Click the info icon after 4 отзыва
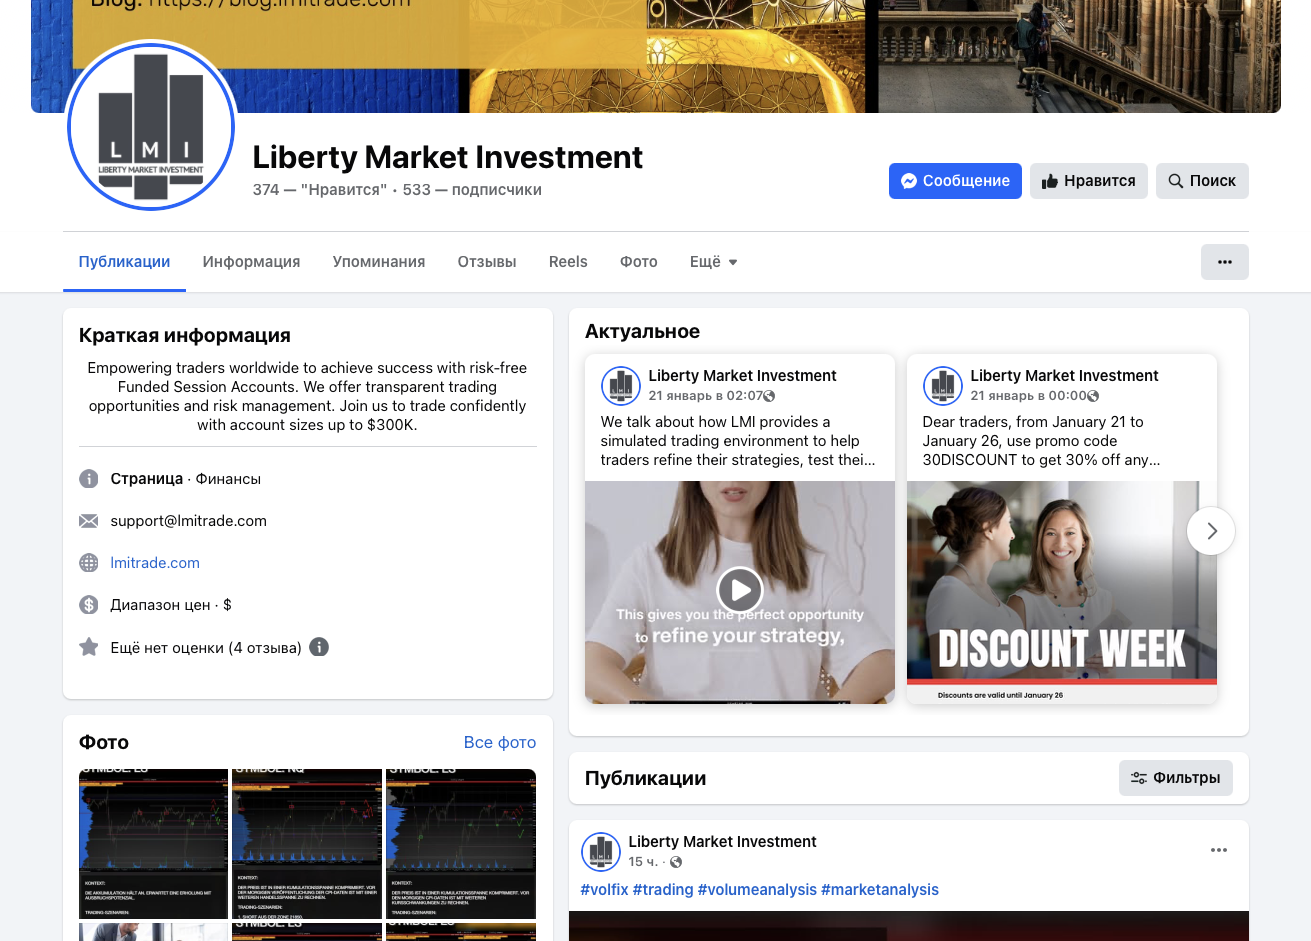Image resolution: width=1311 pixels, height=941 pixels. 319,647
